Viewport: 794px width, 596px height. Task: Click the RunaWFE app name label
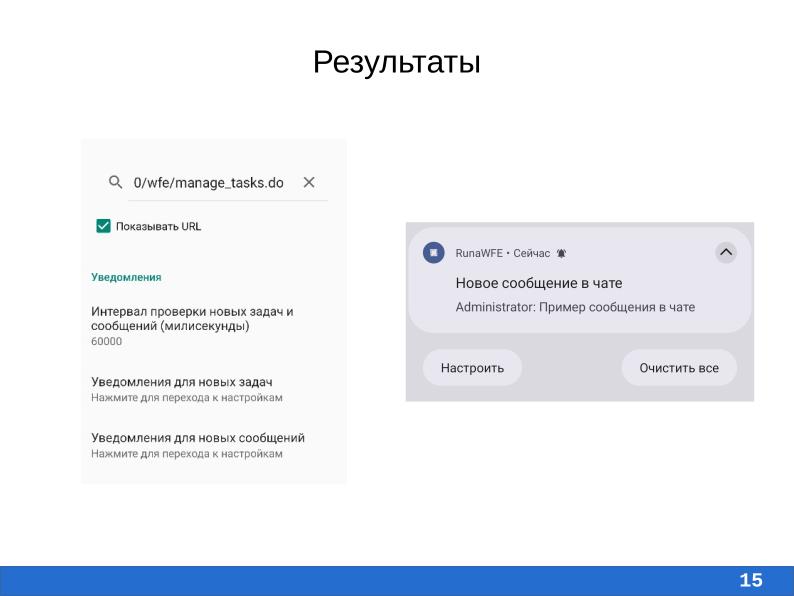479,253
